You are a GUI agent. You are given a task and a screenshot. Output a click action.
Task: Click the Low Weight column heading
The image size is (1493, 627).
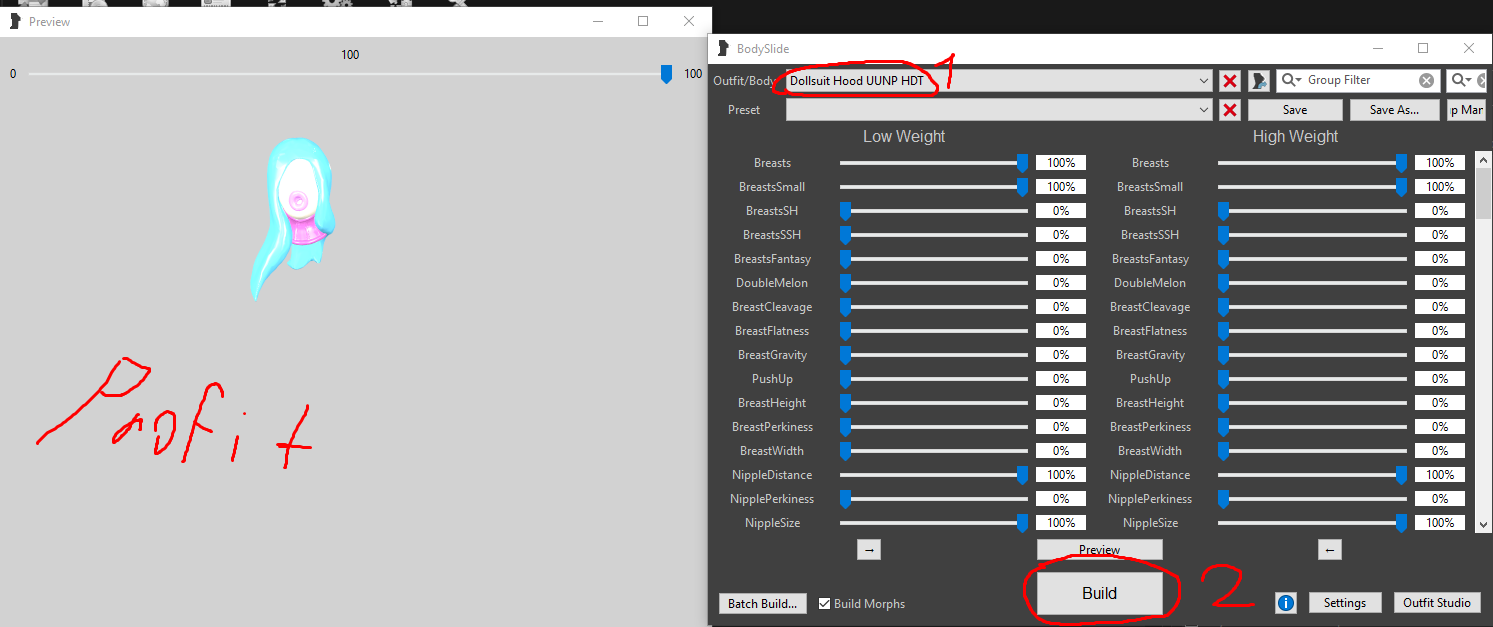tap(904, 137)
